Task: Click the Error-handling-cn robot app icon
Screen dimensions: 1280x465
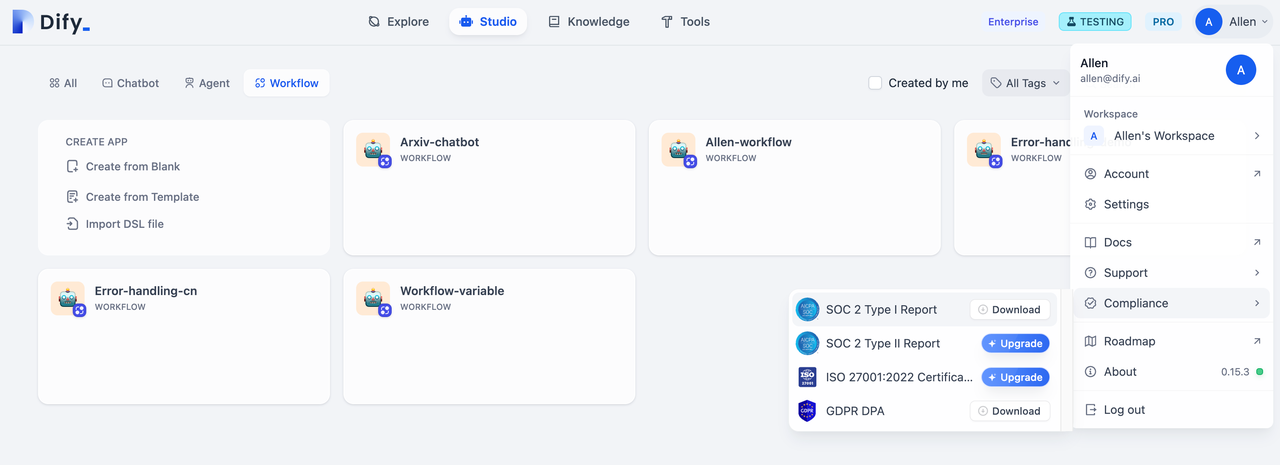Action: (68, 299)
